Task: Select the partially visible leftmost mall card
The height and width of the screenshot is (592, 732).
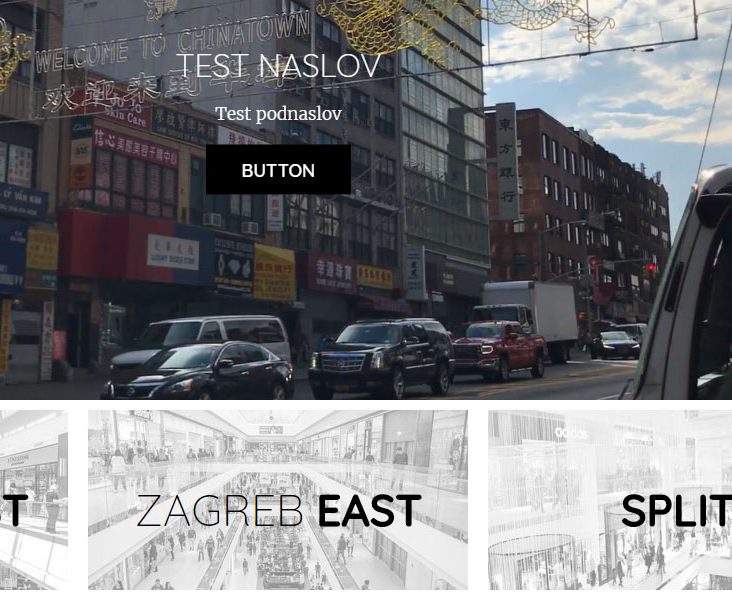Action: 34,500
